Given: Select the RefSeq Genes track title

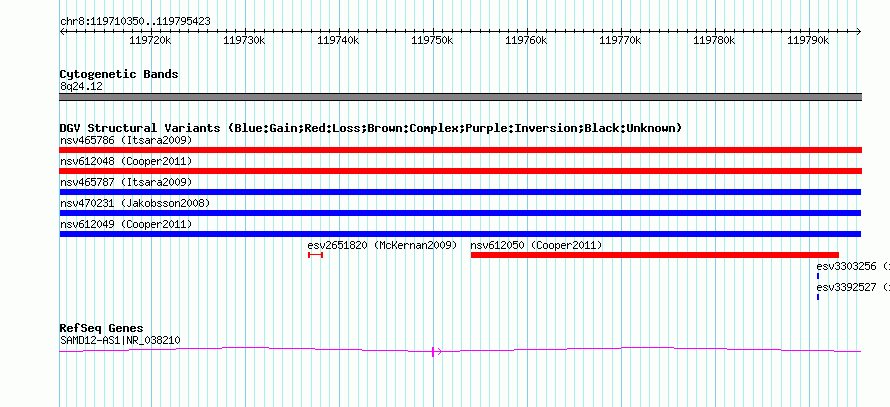Looking at the screenshot, I should point(102,328).
